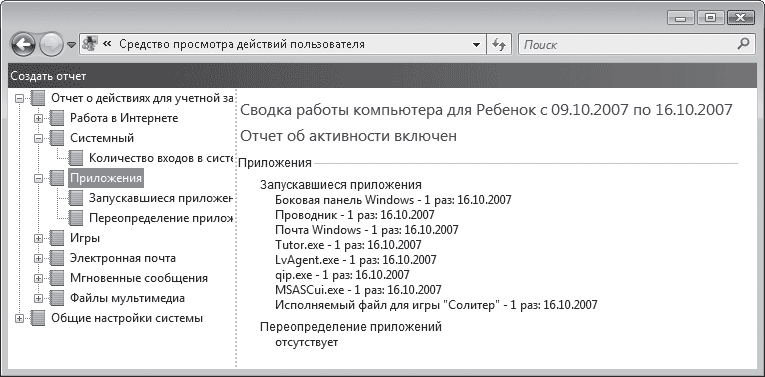Expand the Работа в Интернете node

click(39, 118)
